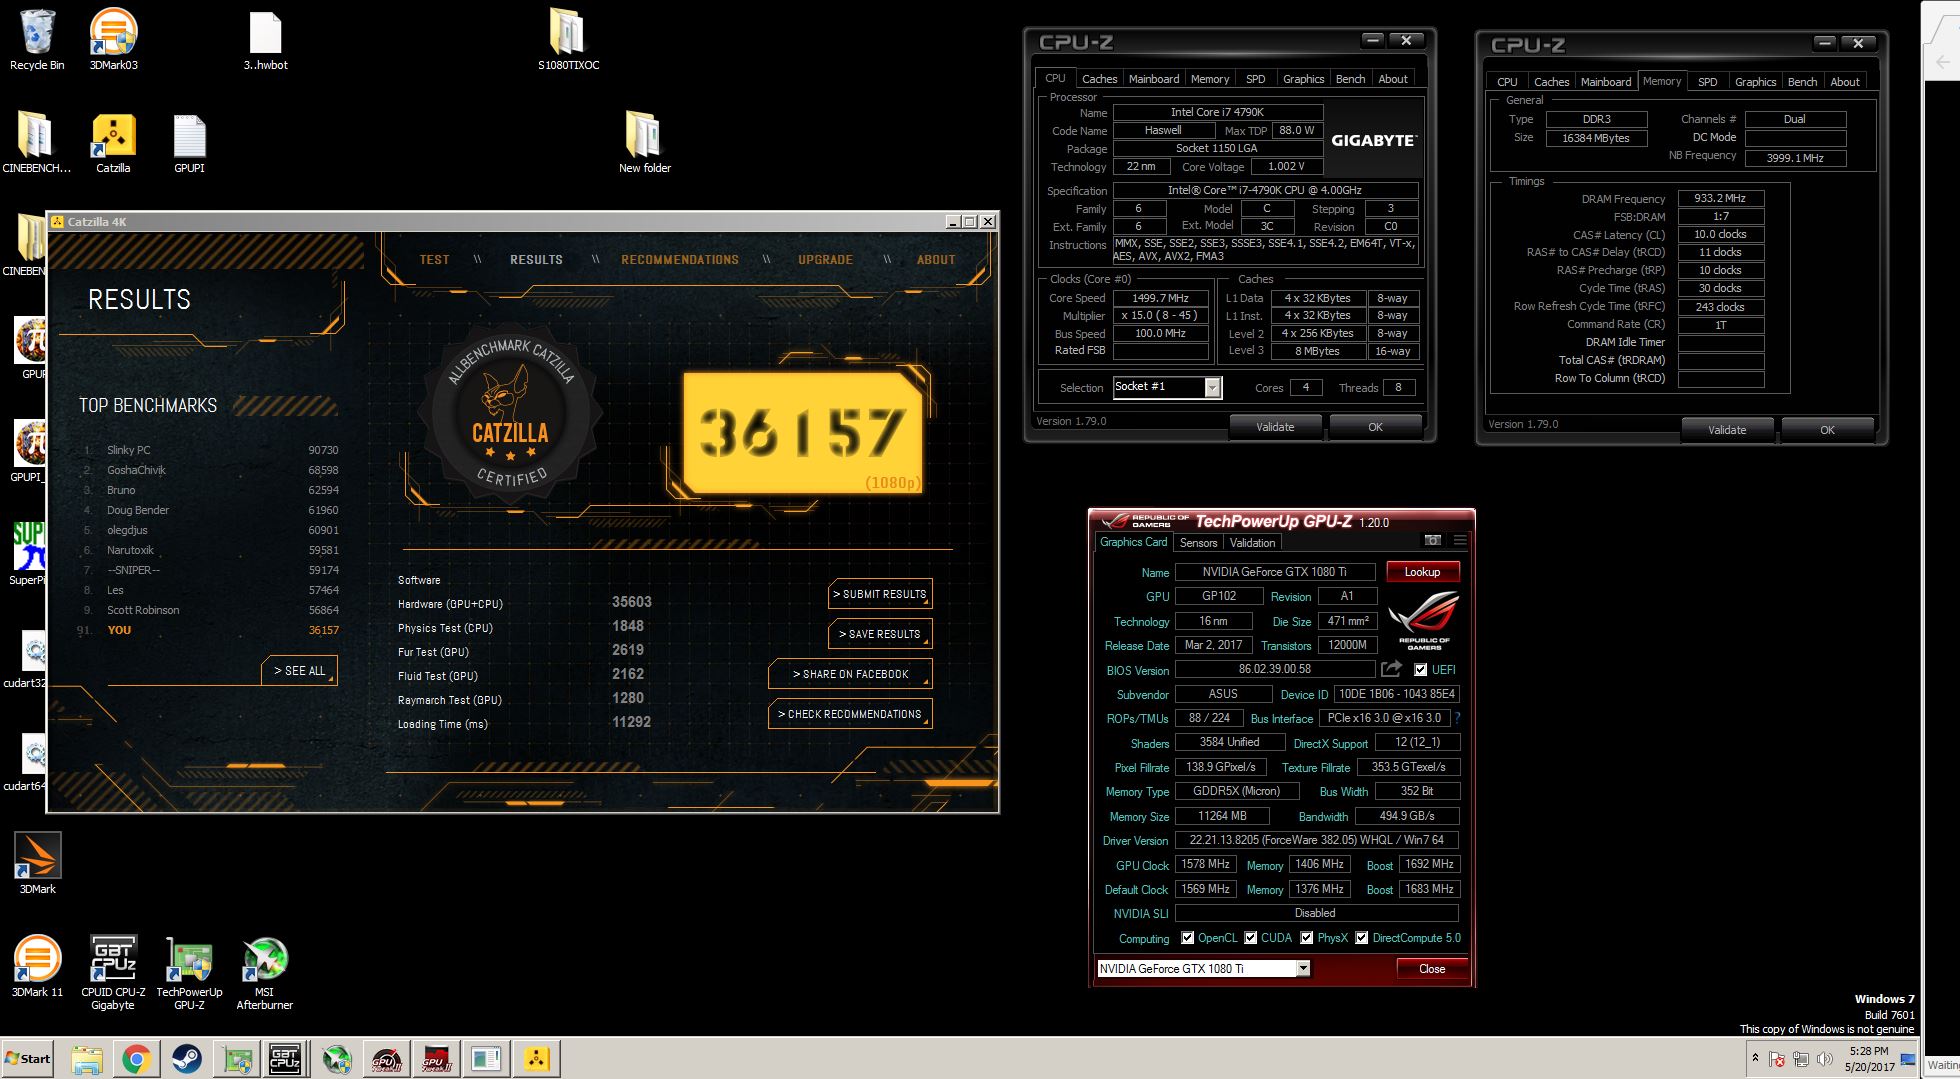This screenshot has height=1079, width=1960.
Task: Select 'GoshaChivik' benchmark row
Action: click(211, 470)
